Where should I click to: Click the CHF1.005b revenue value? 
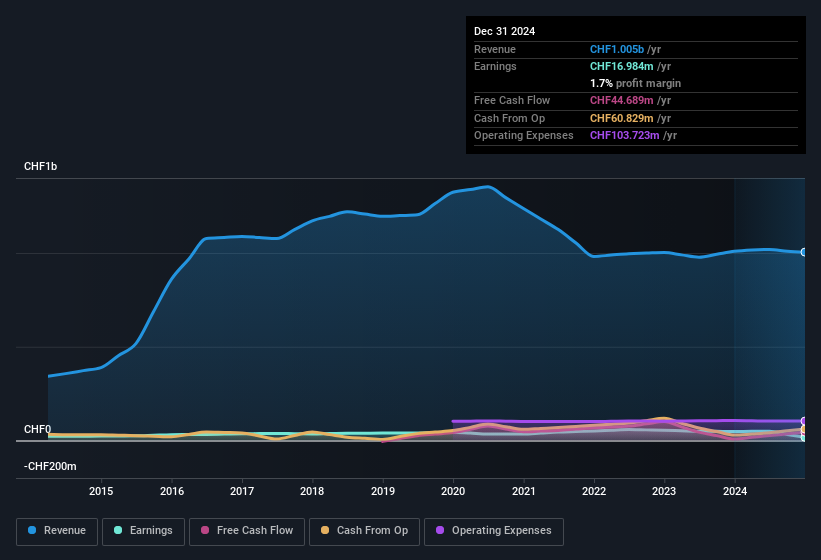(x=617, y=49)
